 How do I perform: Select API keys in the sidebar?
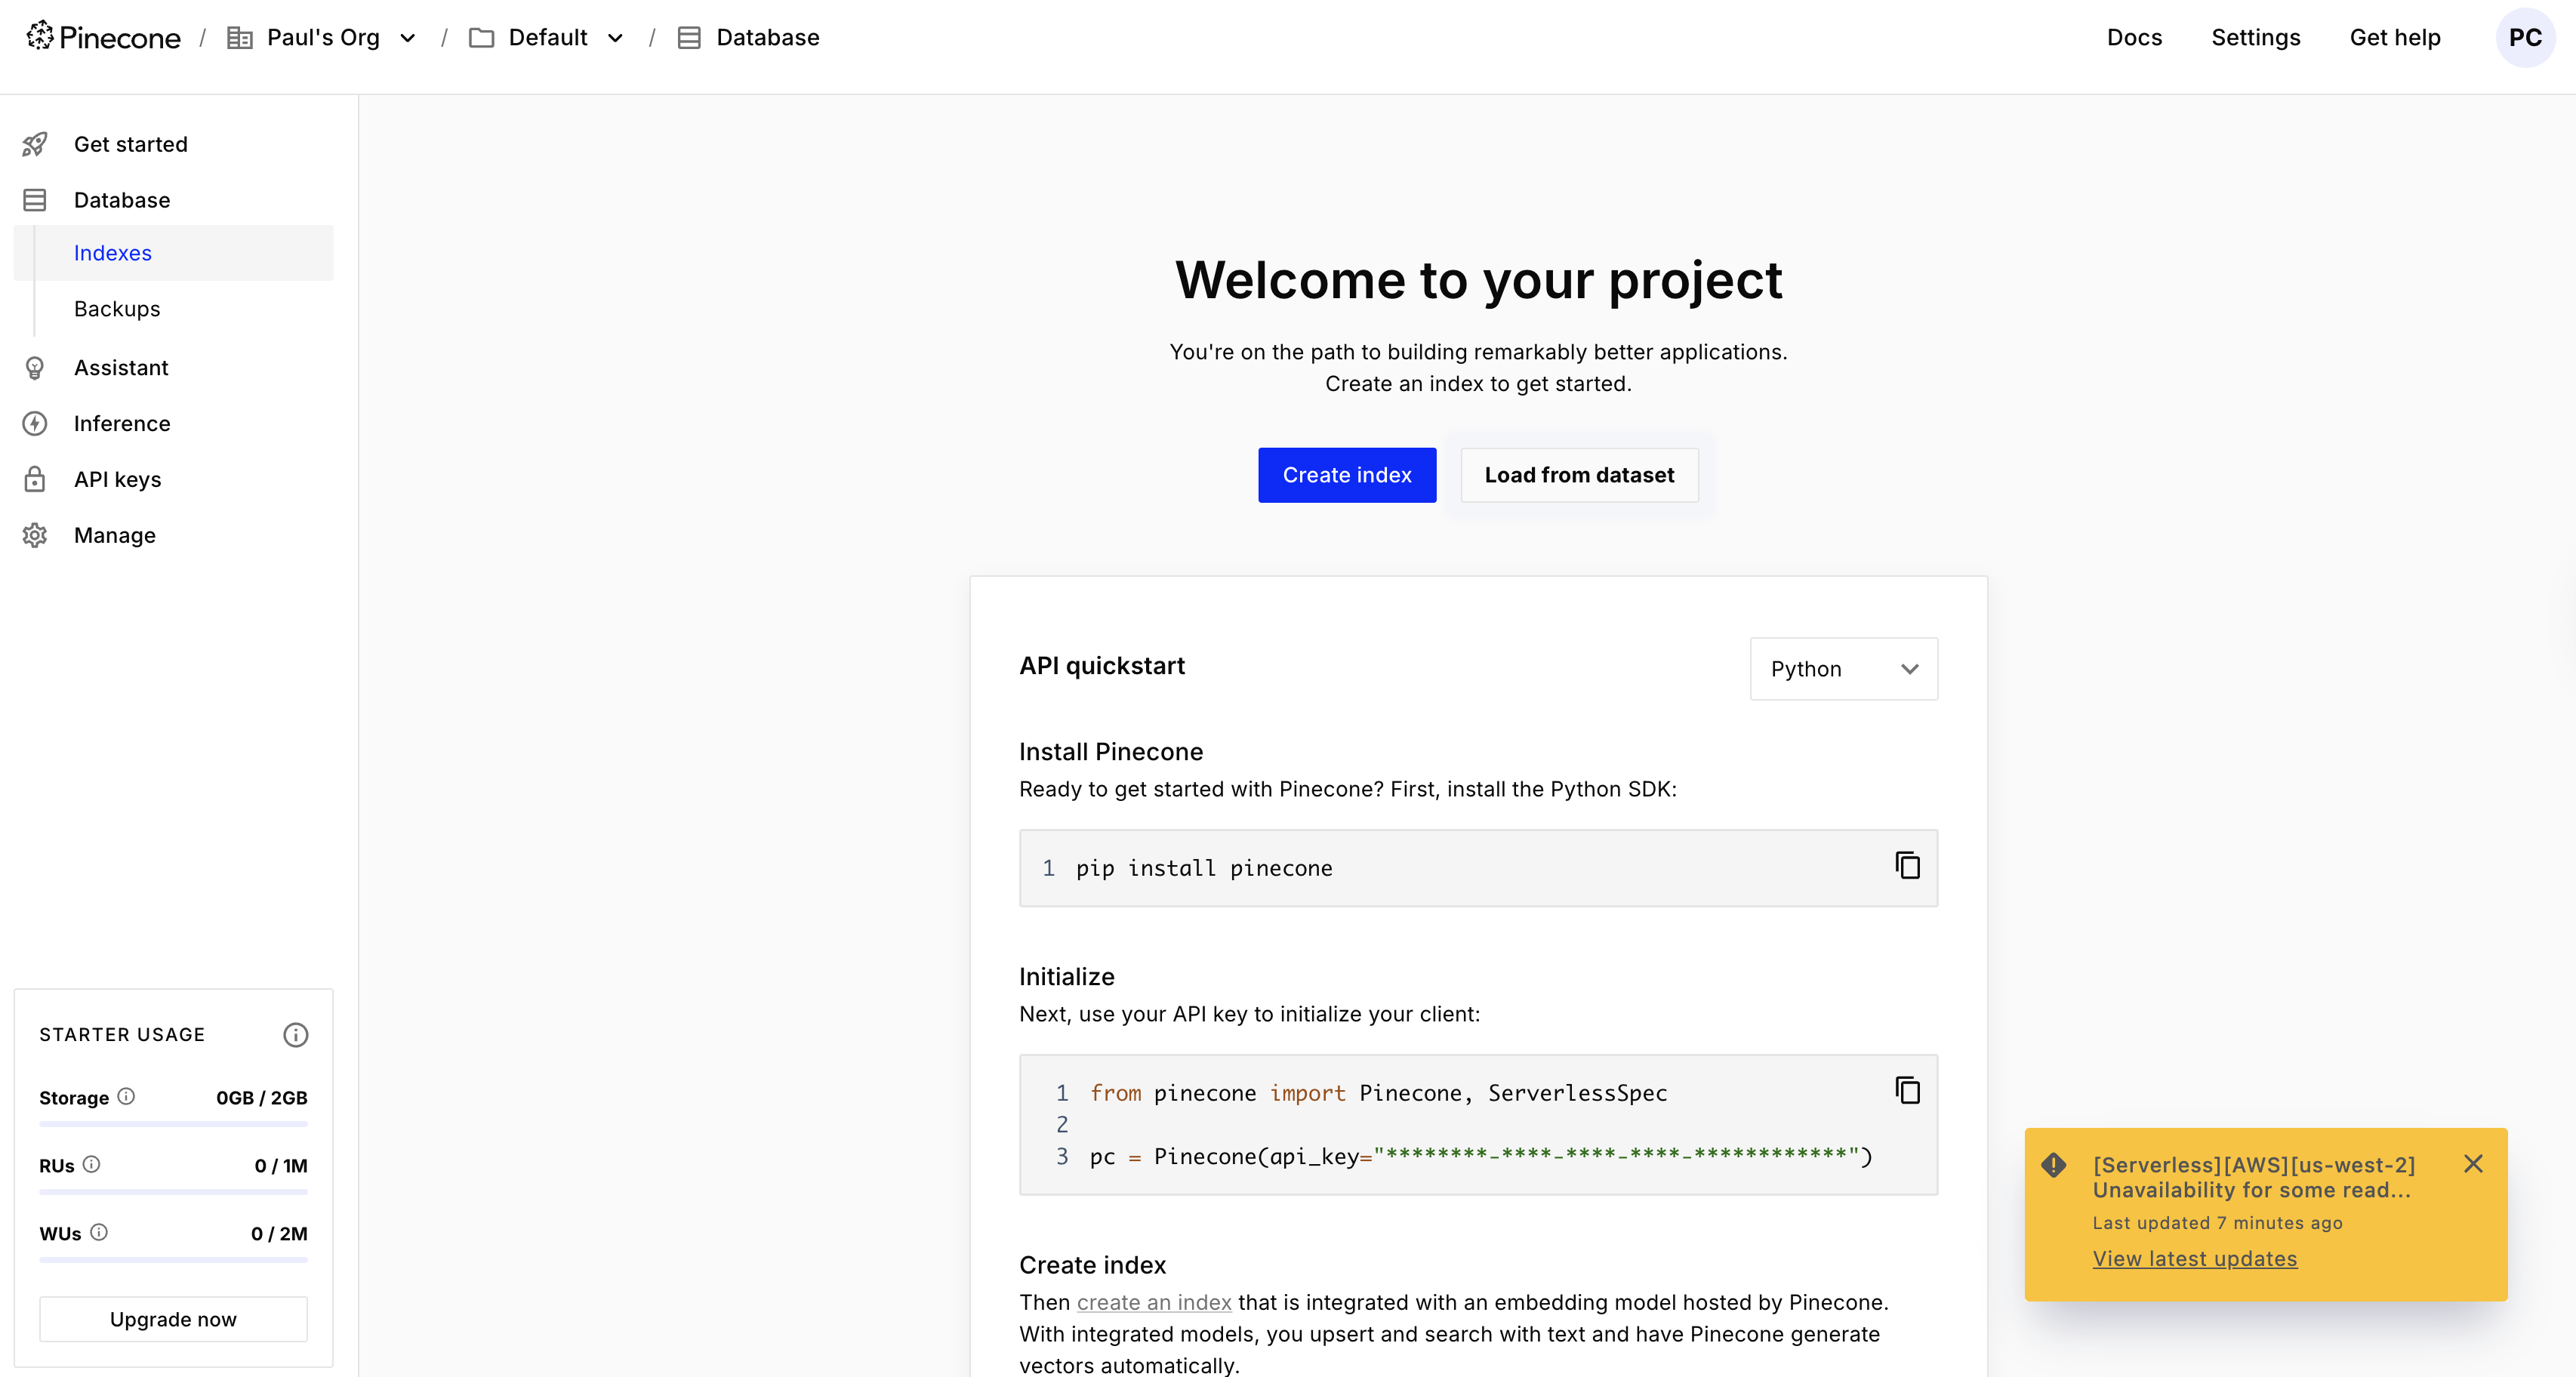(x=117, y=479)
